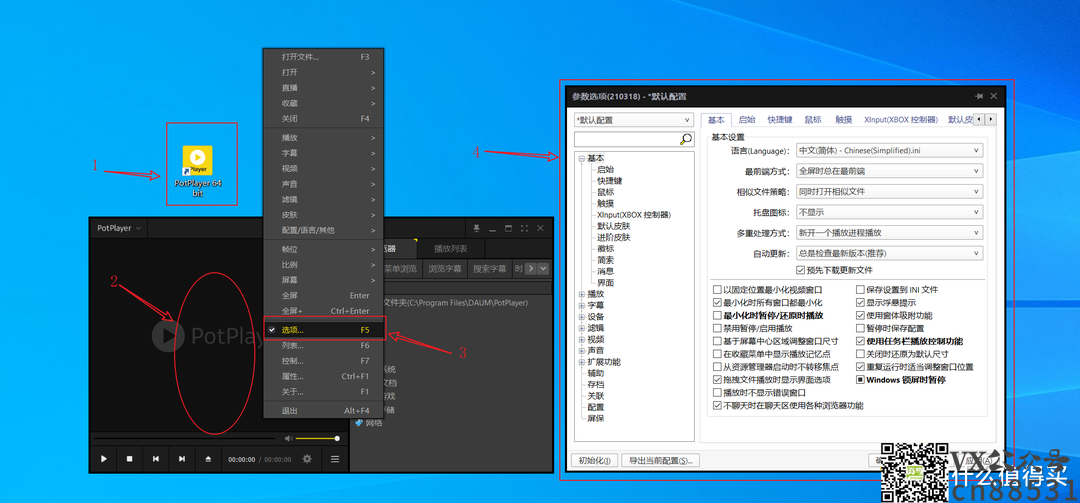Screen dimensions: 1080x503
Task: Click the 导出当前配置(S)... button
Action: (x=661, y=460)
